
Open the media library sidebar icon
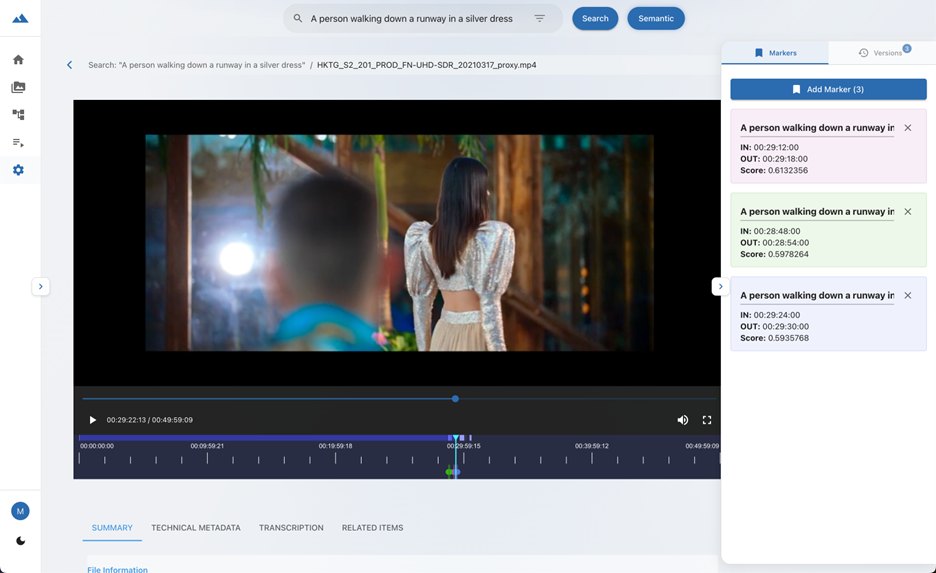tap(18, 88)
